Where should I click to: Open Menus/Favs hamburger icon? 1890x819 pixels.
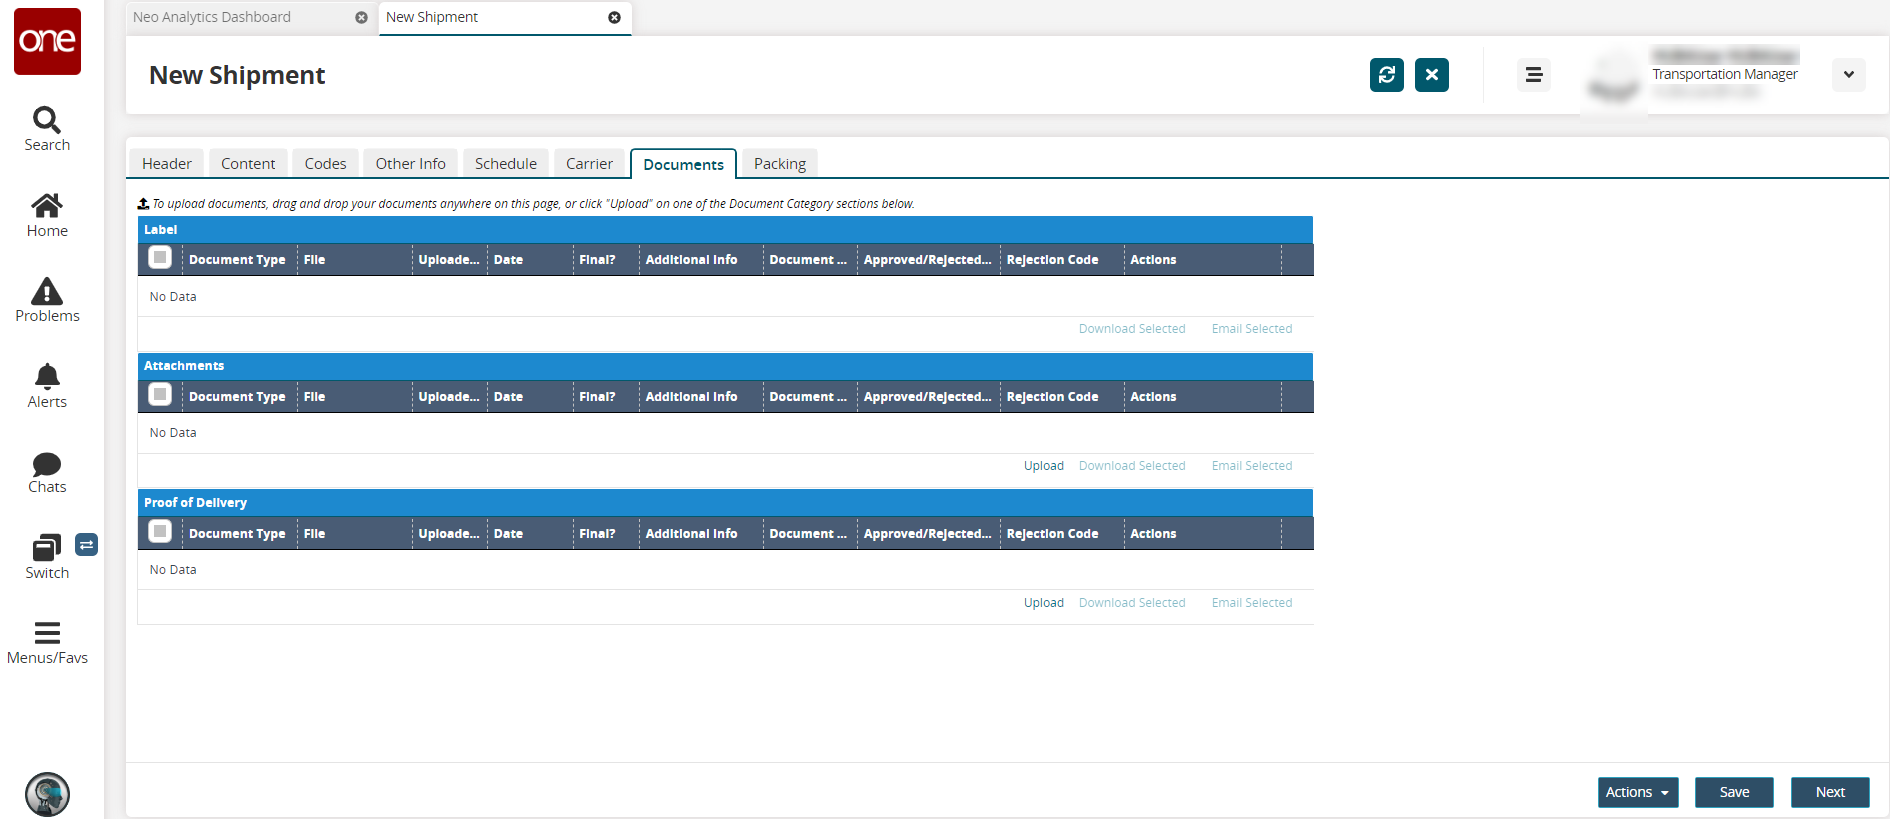click(47, 633)
